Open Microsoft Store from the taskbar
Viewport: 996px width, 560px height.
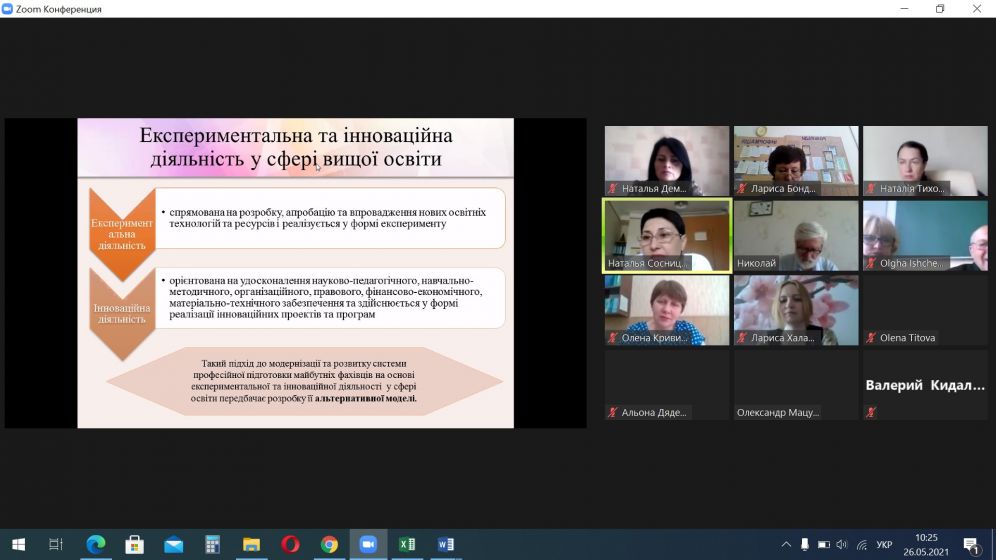pos(135,544)
